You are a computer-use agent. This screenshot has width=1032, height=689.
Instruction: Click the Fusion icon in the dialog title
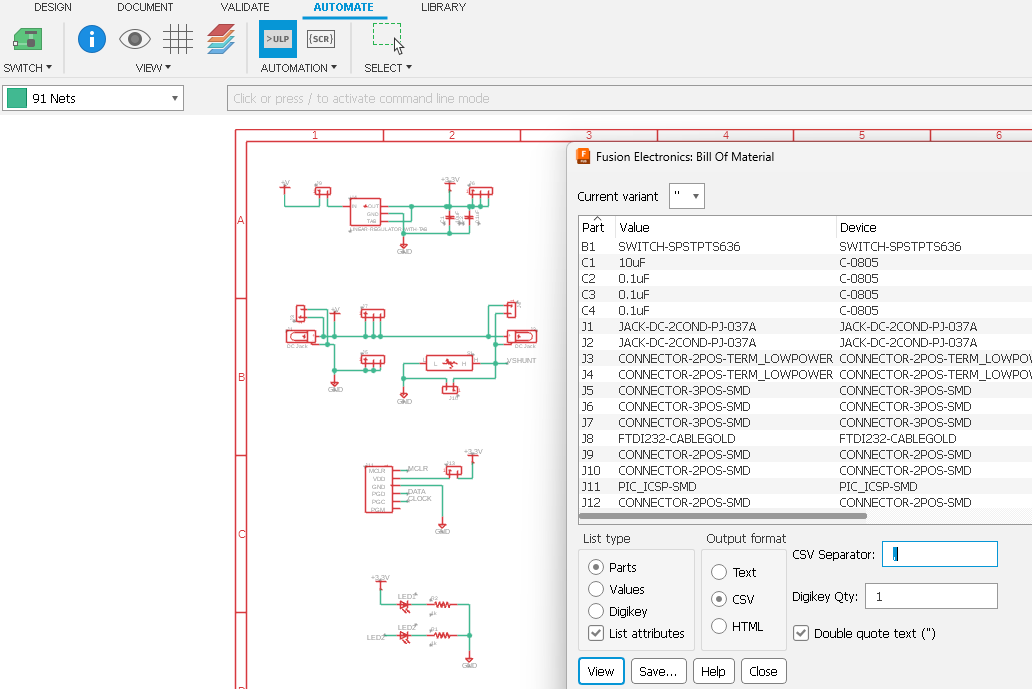[583, 157]
